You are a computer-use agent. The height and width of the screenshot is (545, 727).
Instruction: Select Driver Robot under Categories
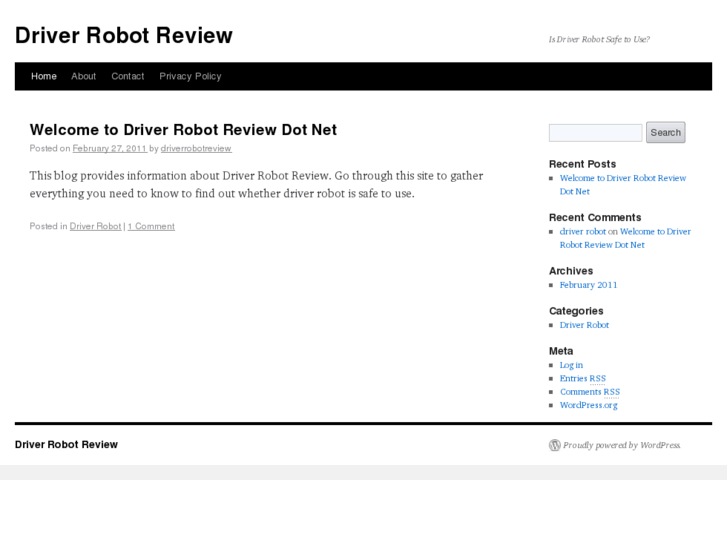point(584,325)
